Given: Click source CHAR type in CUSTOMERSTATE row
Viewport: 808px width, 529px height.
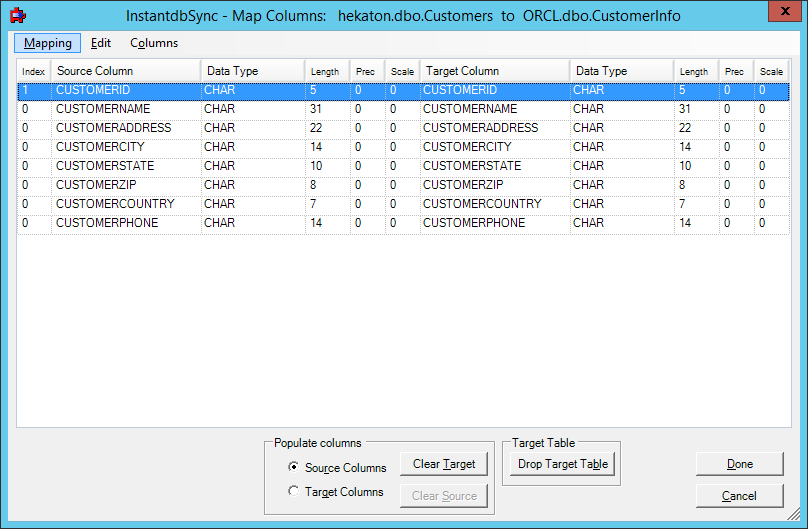Looking at the screenshot, I should (x=220, y=166).
